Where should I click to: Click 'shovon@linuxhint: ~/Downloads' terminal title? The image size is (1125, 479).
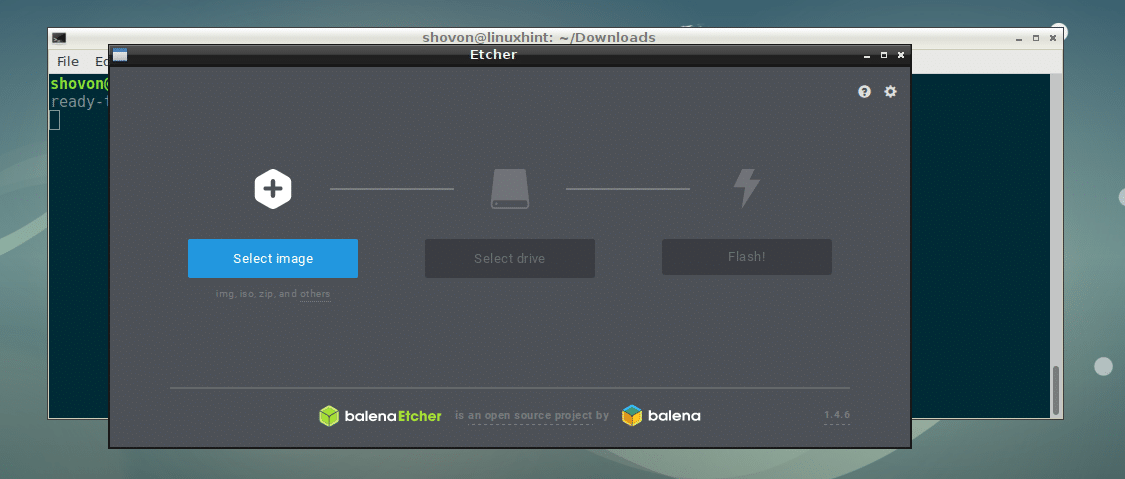(537, 37)
